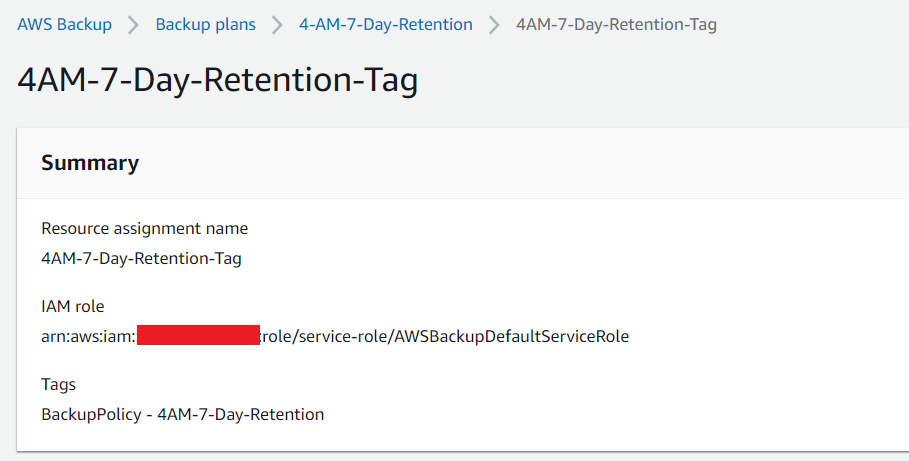Click the Summary panel heading
Viewport: 909px width, 461px height.
click(x=90, y=163)
